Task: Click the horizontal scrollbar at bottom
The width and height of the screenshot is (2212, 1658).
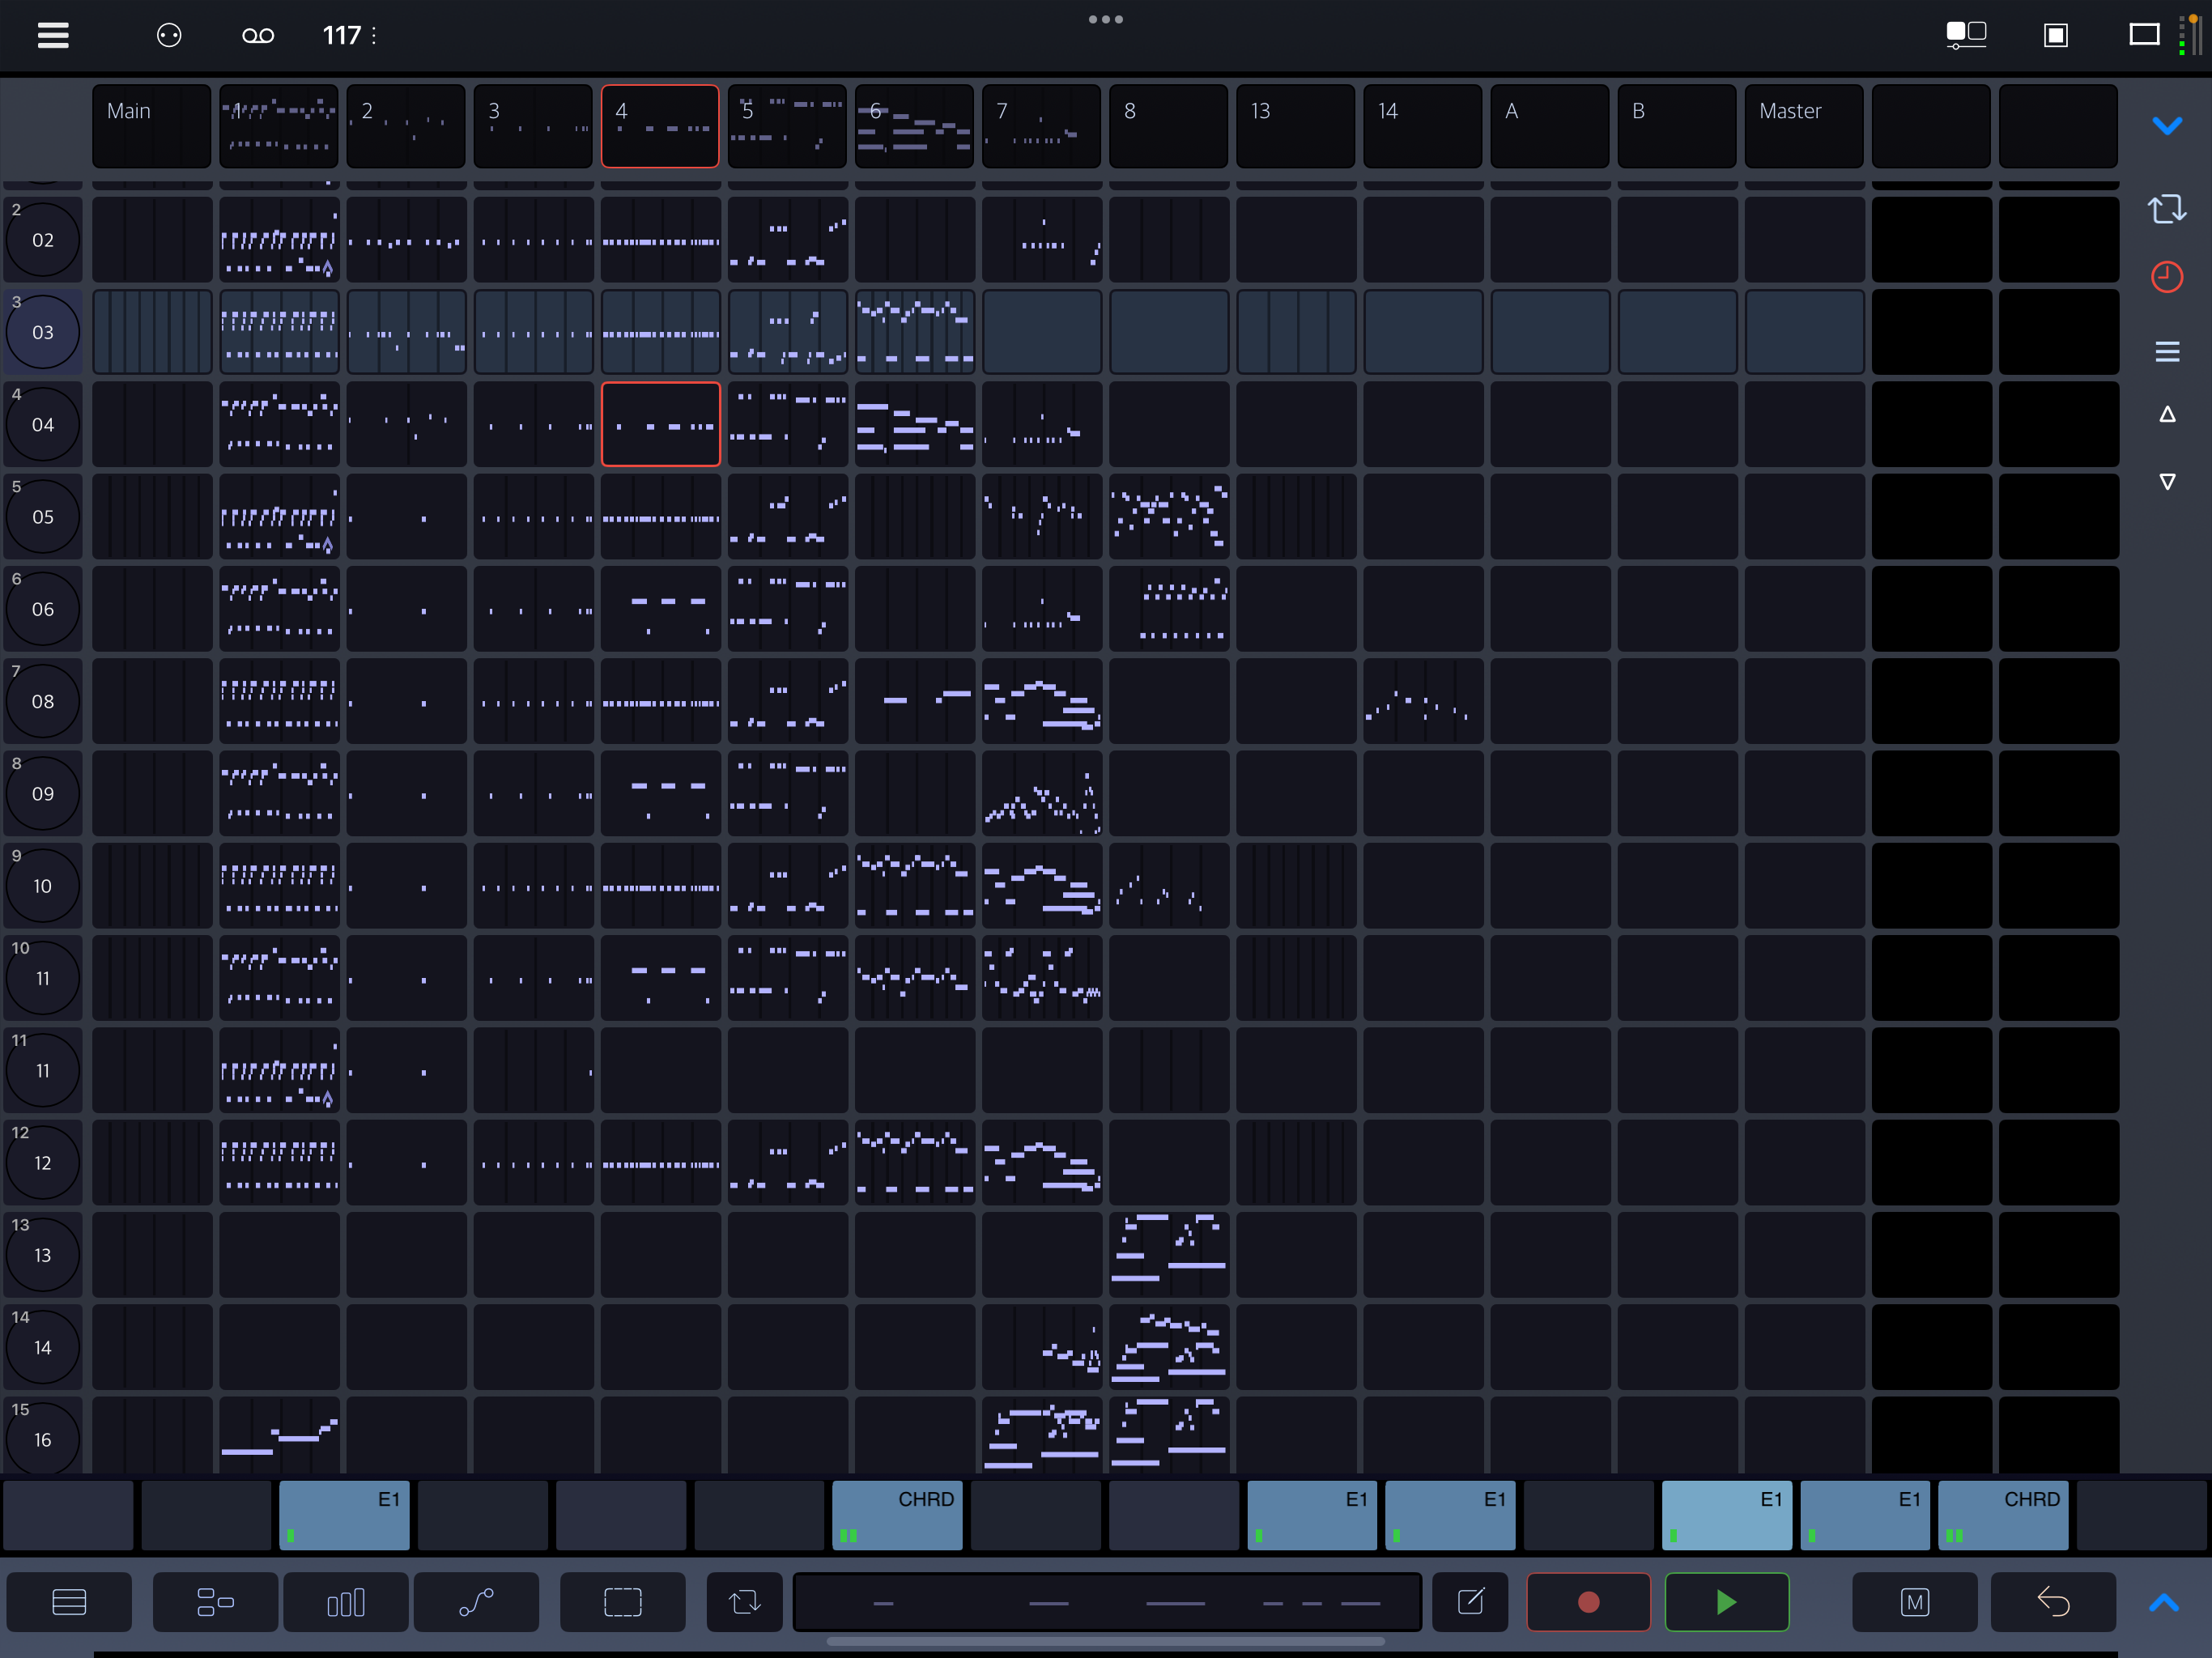Action: pos(1105,1641)
